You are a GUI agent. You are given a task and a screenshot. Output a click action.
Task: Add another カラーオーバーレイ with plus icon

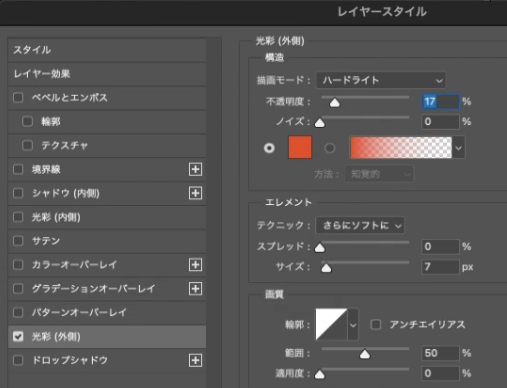(195, 265)
